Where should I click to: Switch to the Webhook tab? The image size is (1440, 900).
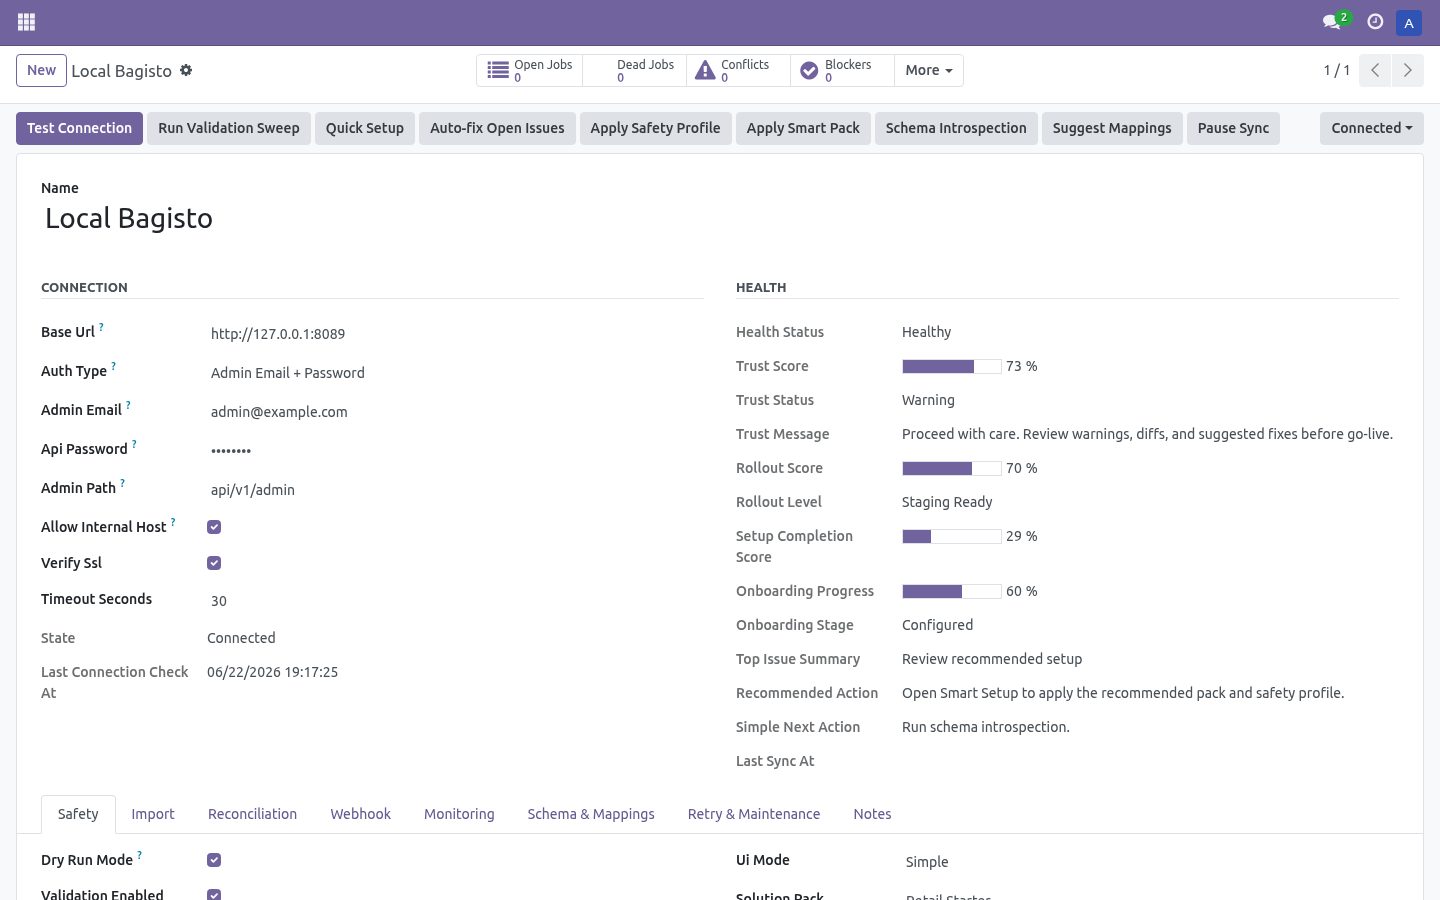pyautogui.click(x=360, y=814)
